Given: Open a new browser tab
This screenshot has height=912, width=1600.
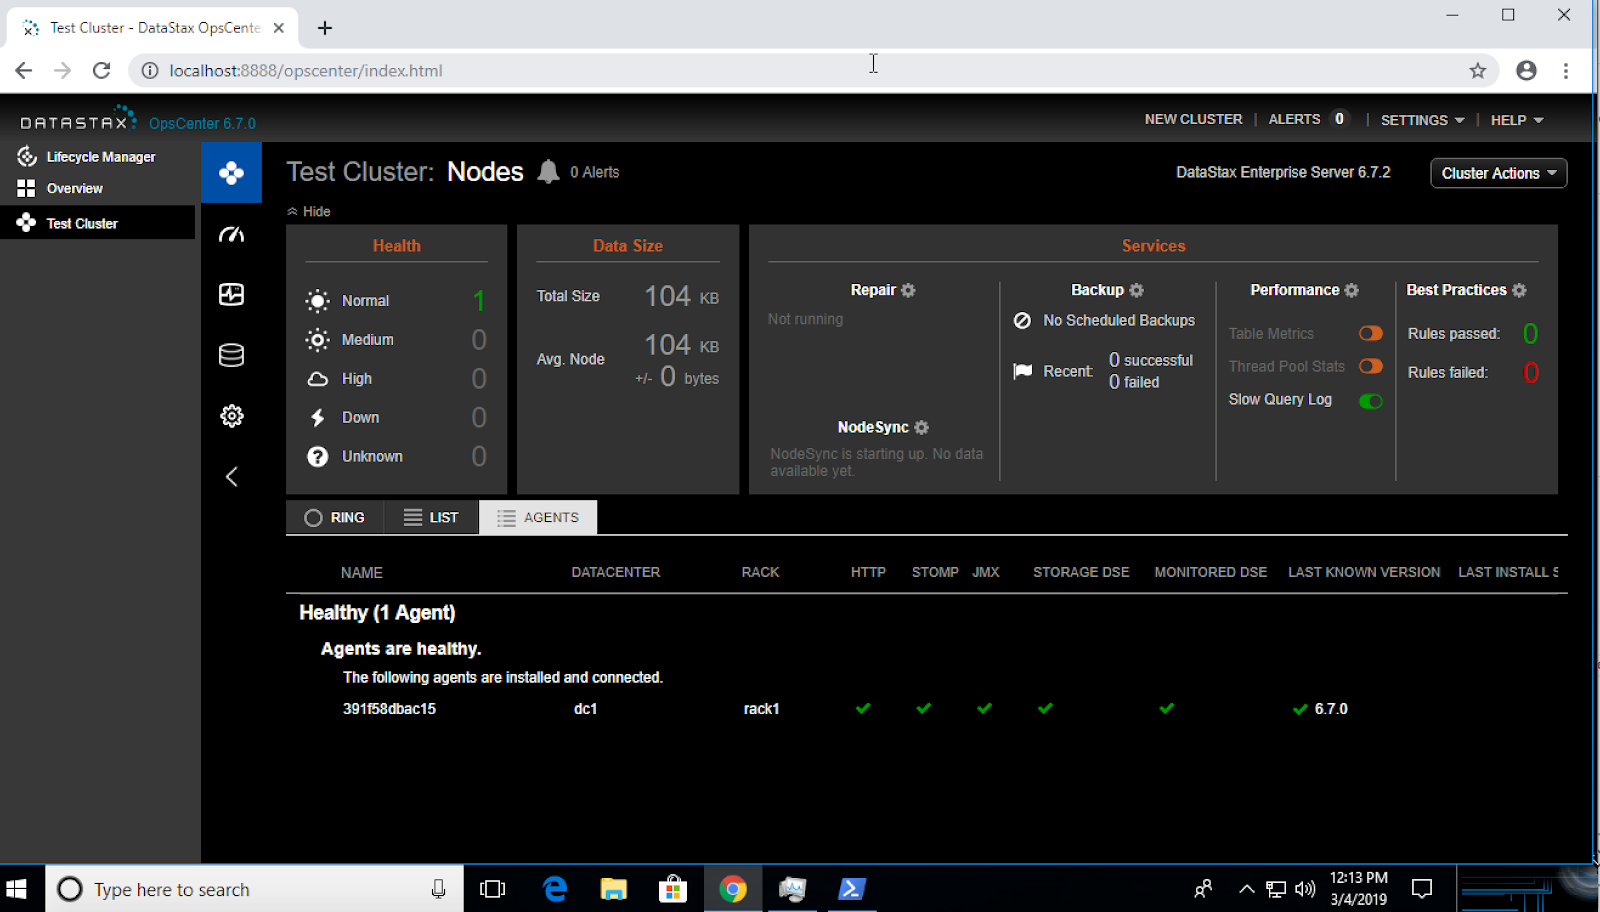Looking at the screenshot, I should [x=324, y=28].
